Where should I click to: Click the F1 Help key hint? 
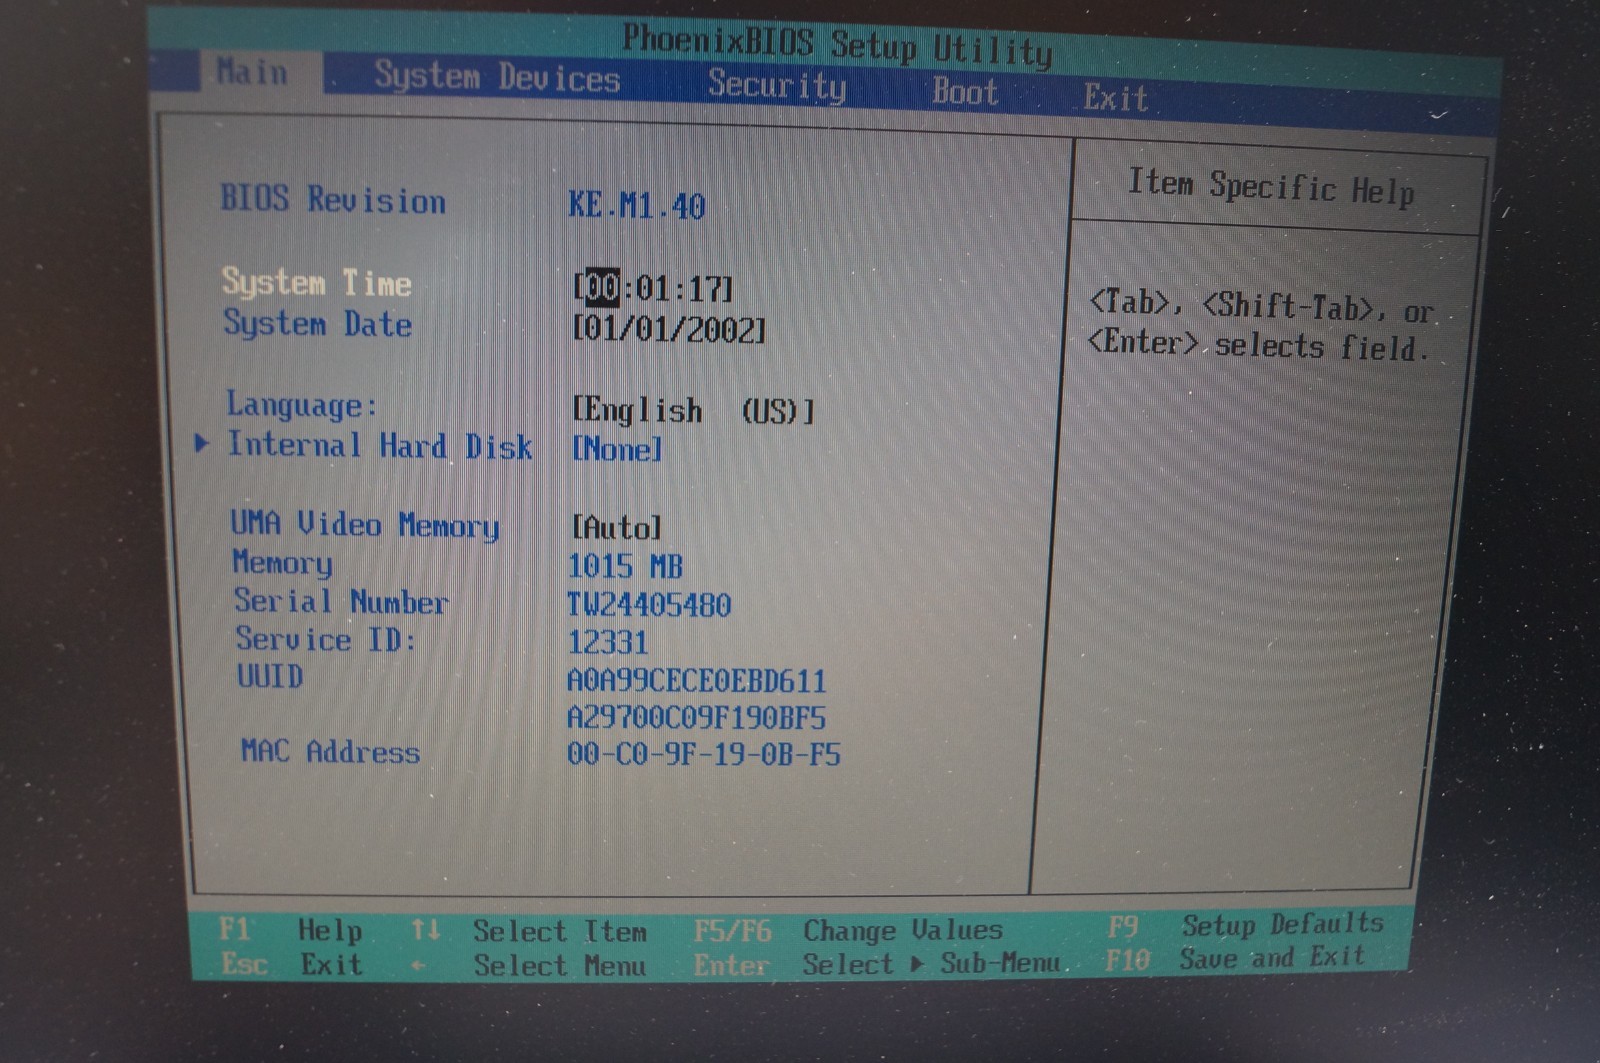pos(291,930)
